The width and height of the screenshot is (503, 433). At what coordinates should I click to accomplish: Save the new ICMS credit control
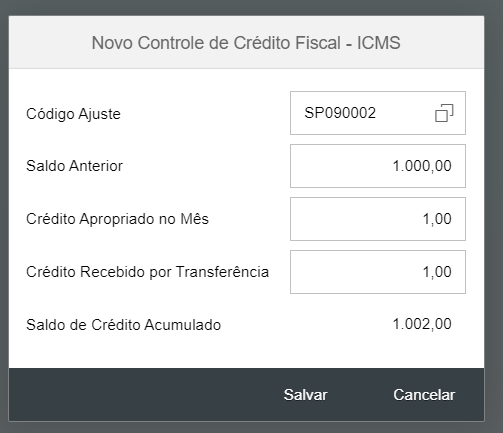[305, 395]
